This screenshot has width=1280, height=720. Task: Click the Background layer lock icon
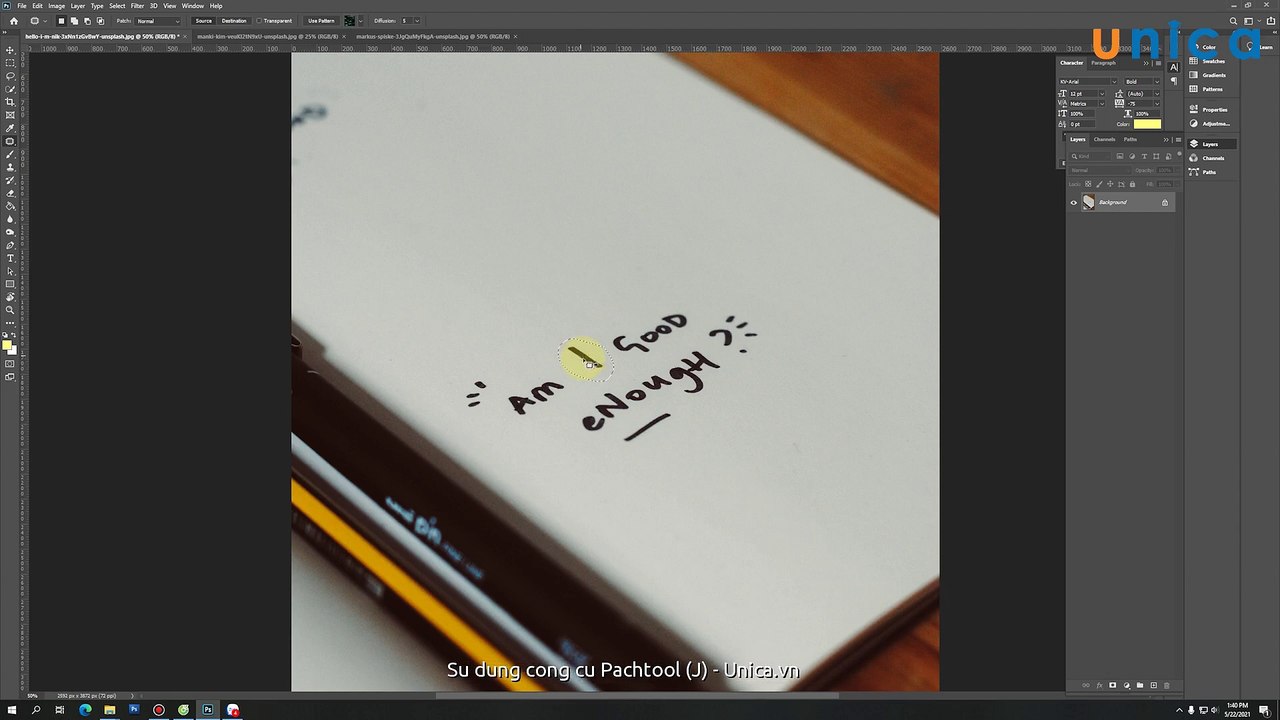pos(1164,202)
